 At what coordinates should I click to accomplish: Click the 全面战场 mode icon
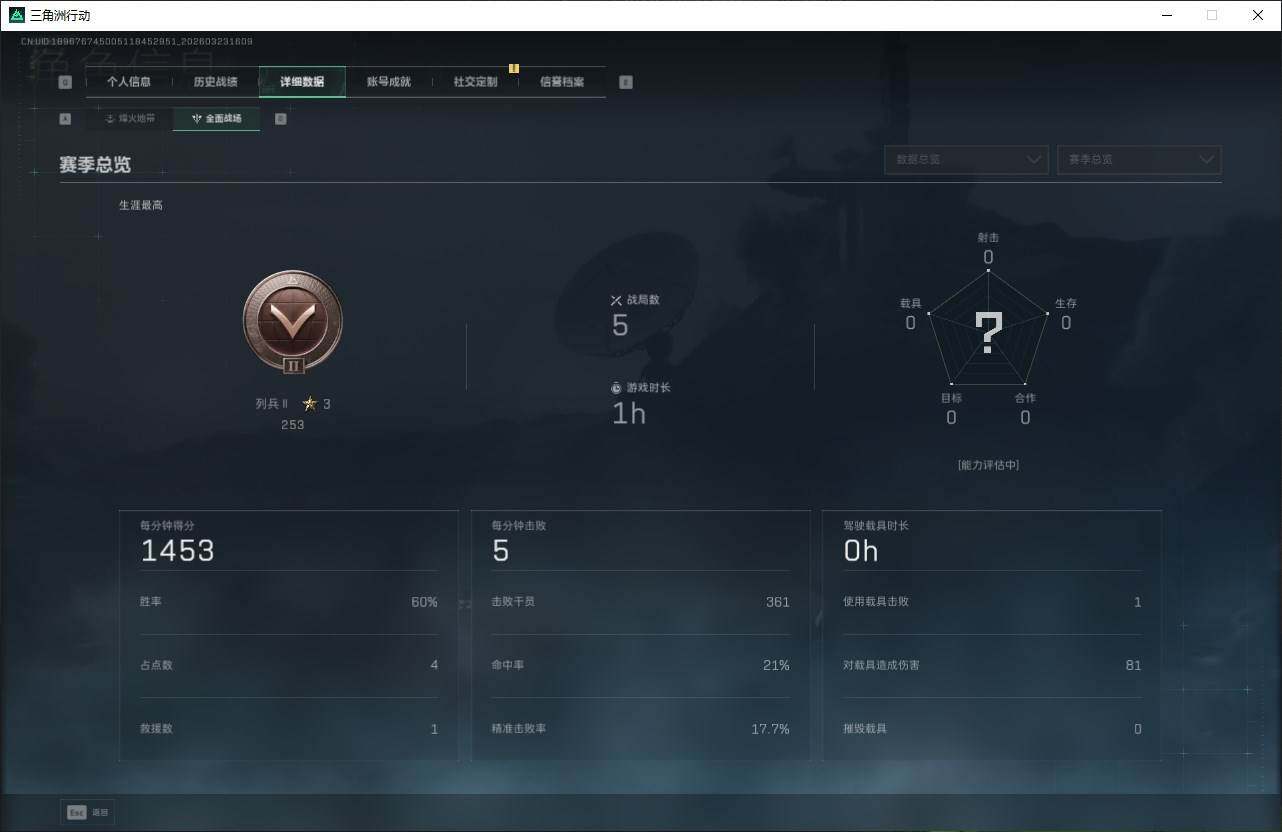[x=197, y=119]
